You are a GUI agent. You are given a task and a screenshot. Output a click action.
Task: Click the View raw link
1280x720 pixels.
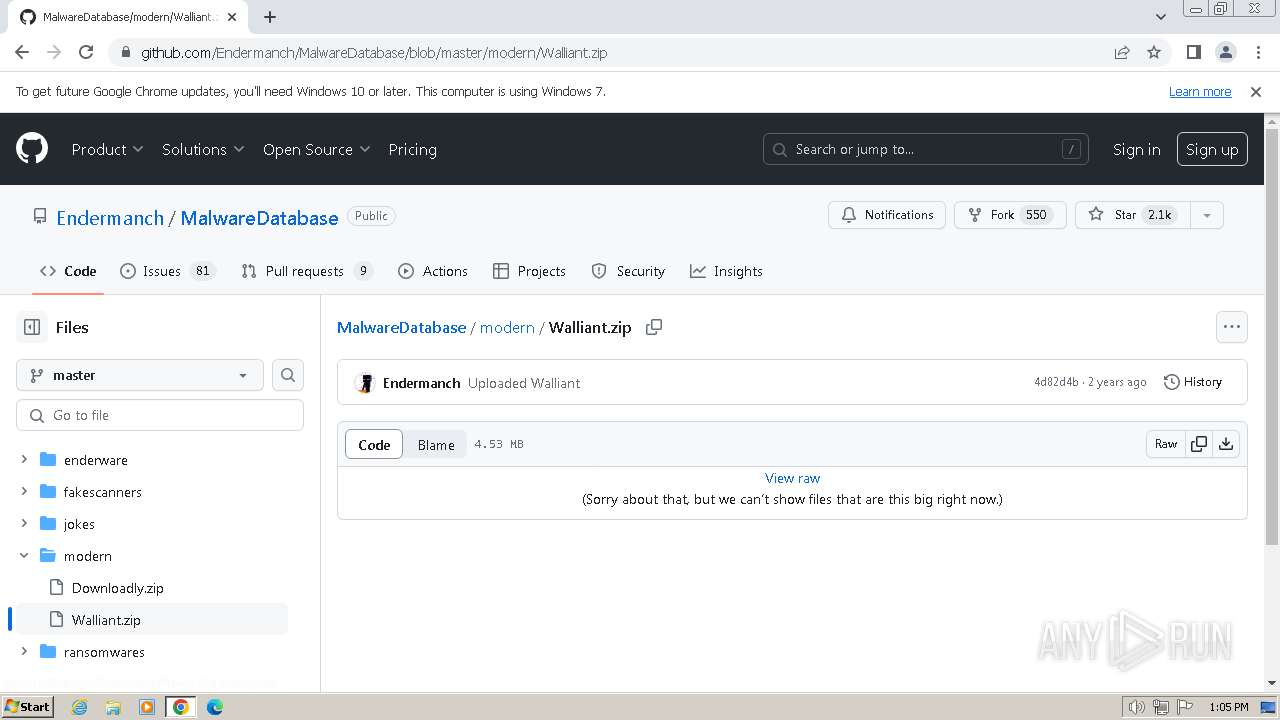[x=792, y=478]
